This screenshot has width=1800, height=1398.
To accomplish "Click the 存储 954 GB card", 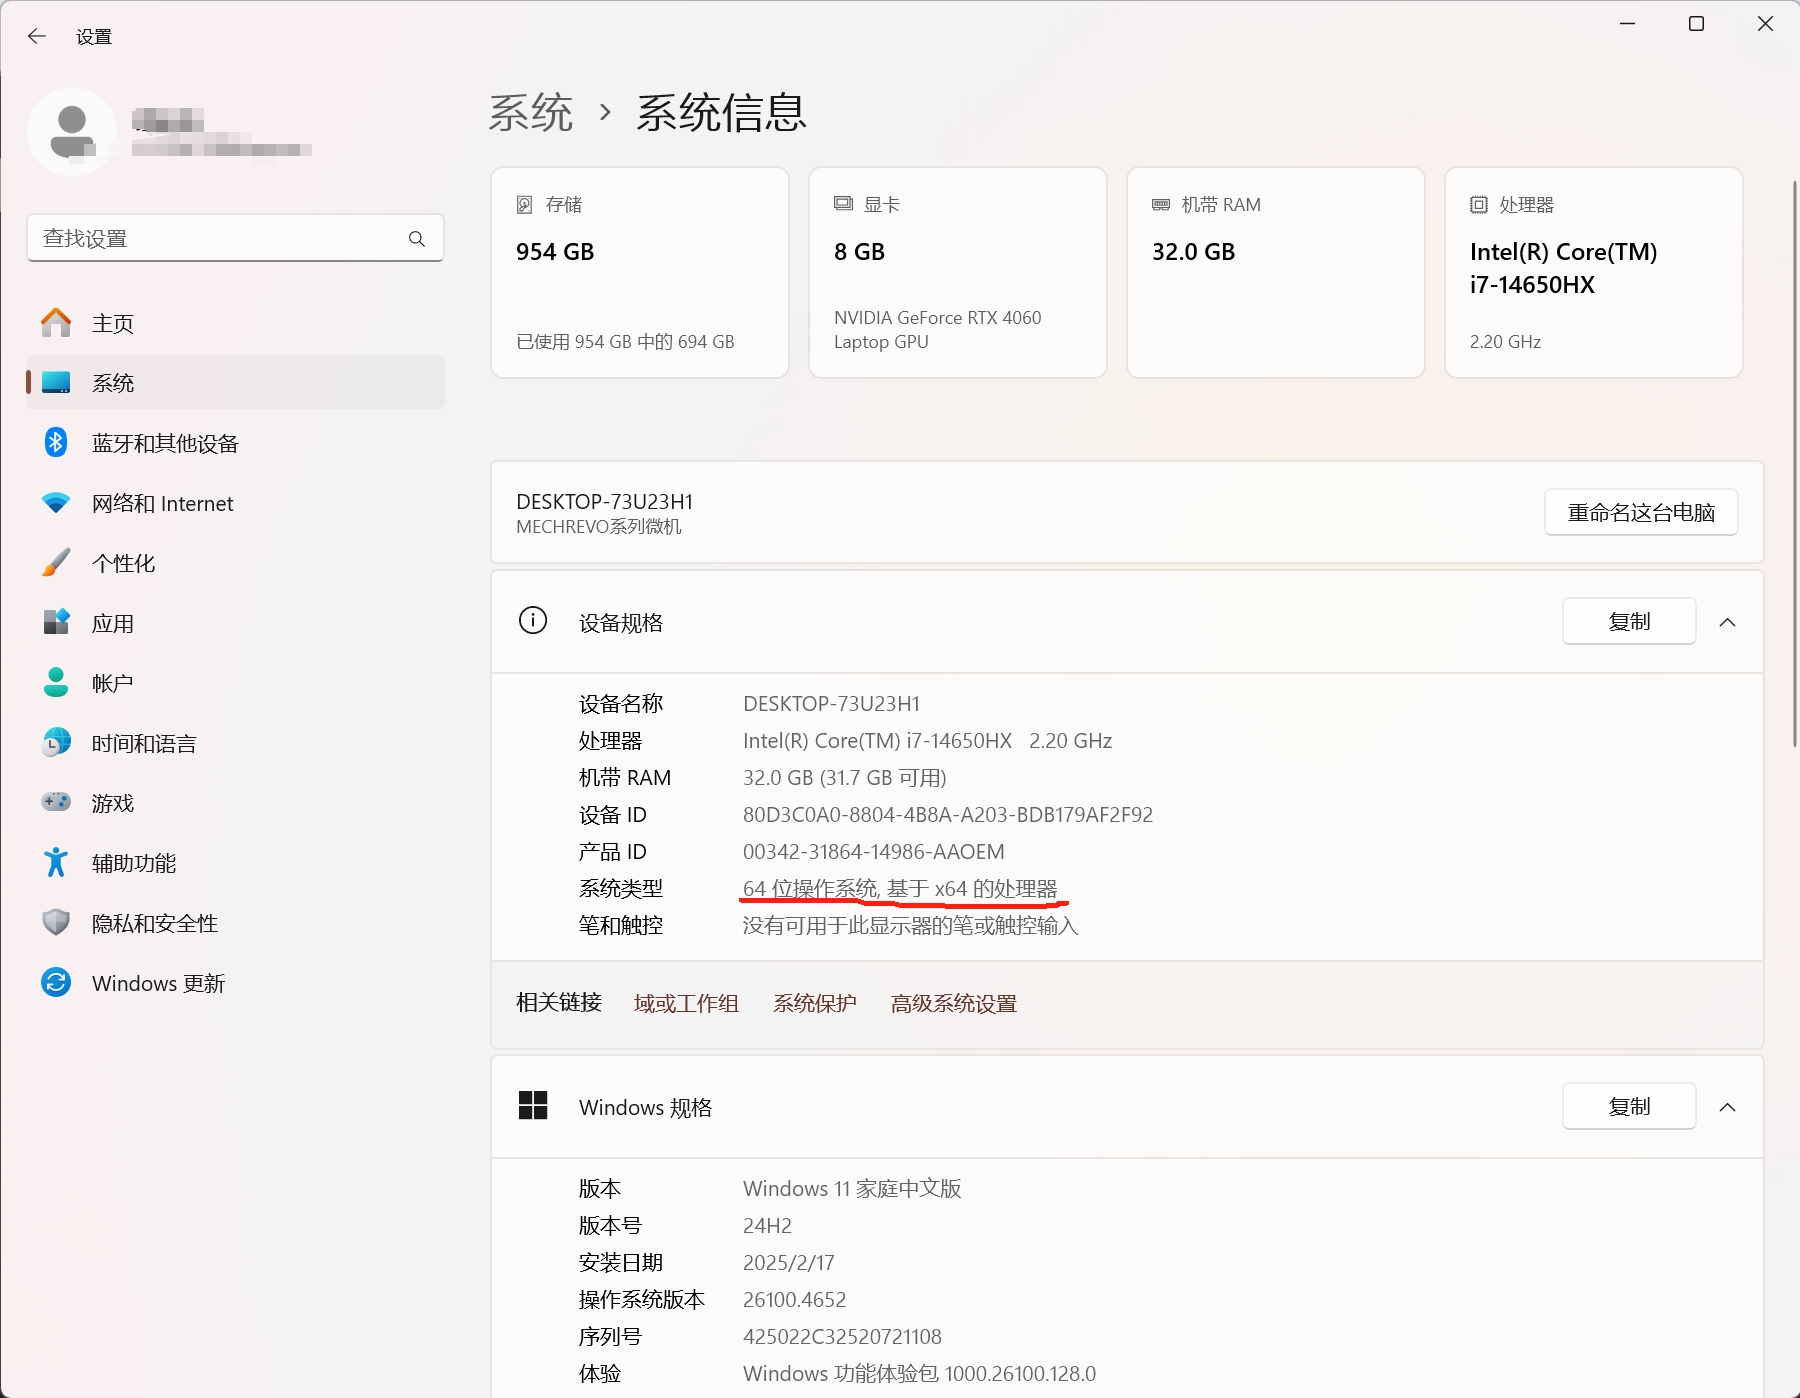I will click(x=640, y=272).
